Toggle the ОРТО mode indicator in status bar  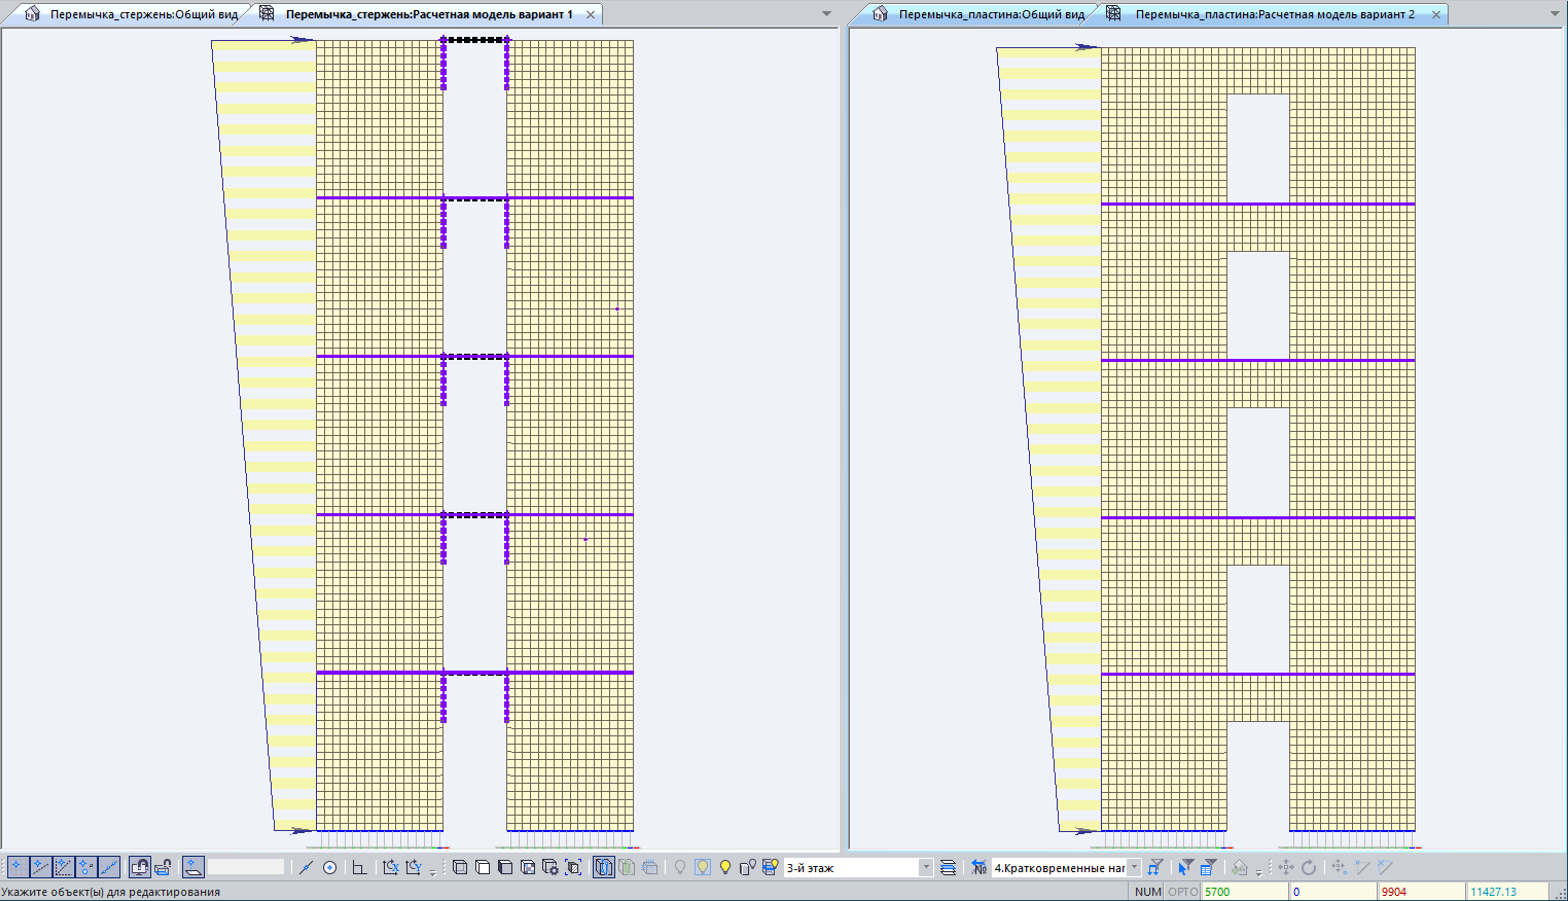coord(1182,891)
